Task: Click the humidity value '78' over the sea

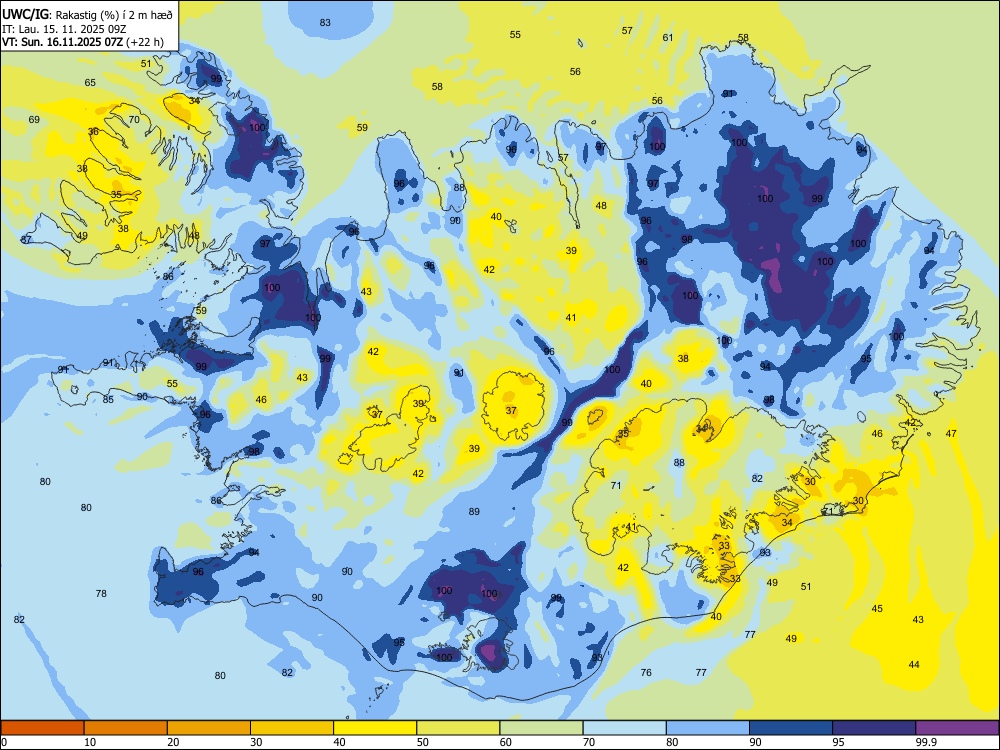Action: [x=101, y=593]
